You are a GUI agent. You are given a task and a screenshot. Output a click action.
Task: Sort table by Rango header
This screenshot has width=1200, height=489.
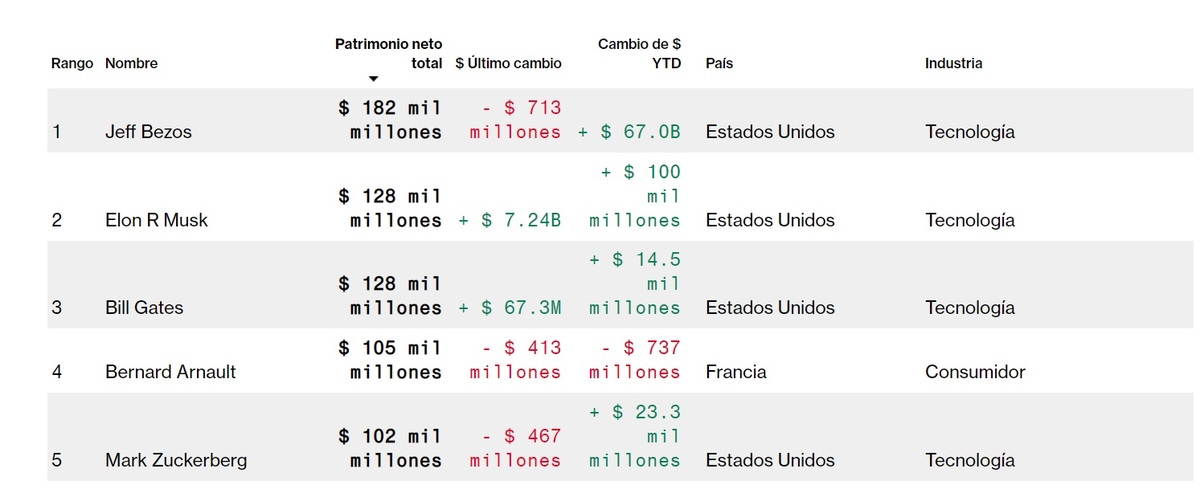tap(72, 63)
